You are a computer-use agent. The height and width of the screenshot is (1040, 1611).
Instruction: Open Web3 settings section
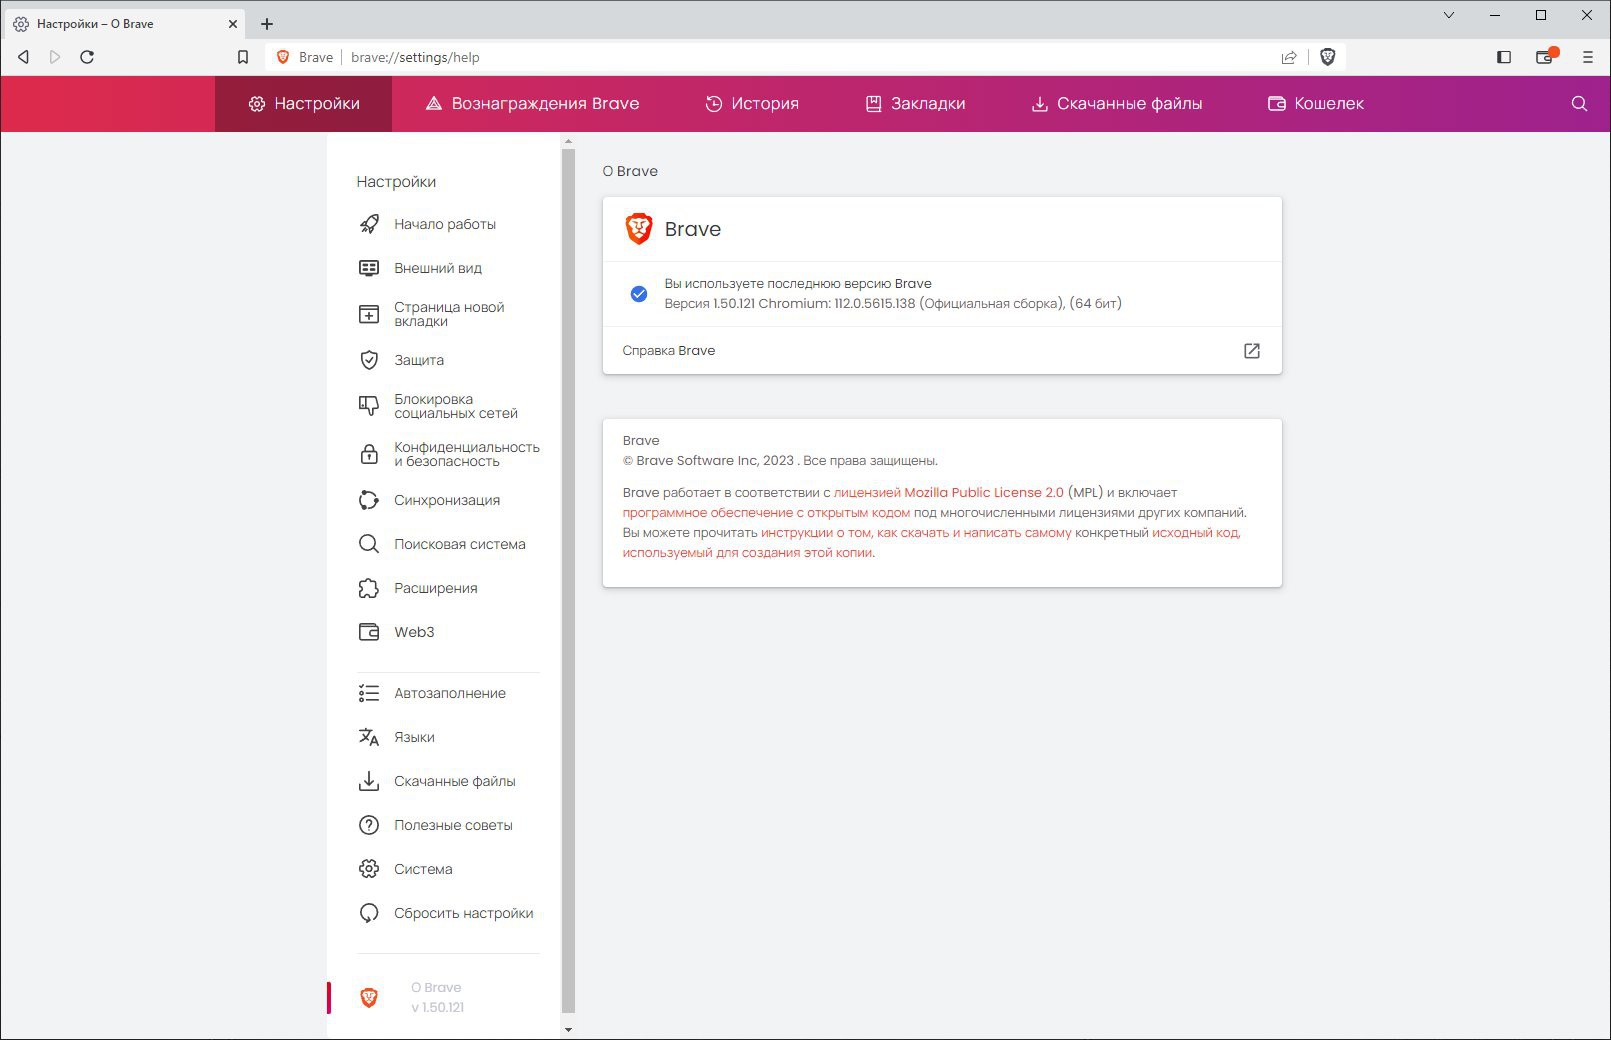tap(414, 632)
